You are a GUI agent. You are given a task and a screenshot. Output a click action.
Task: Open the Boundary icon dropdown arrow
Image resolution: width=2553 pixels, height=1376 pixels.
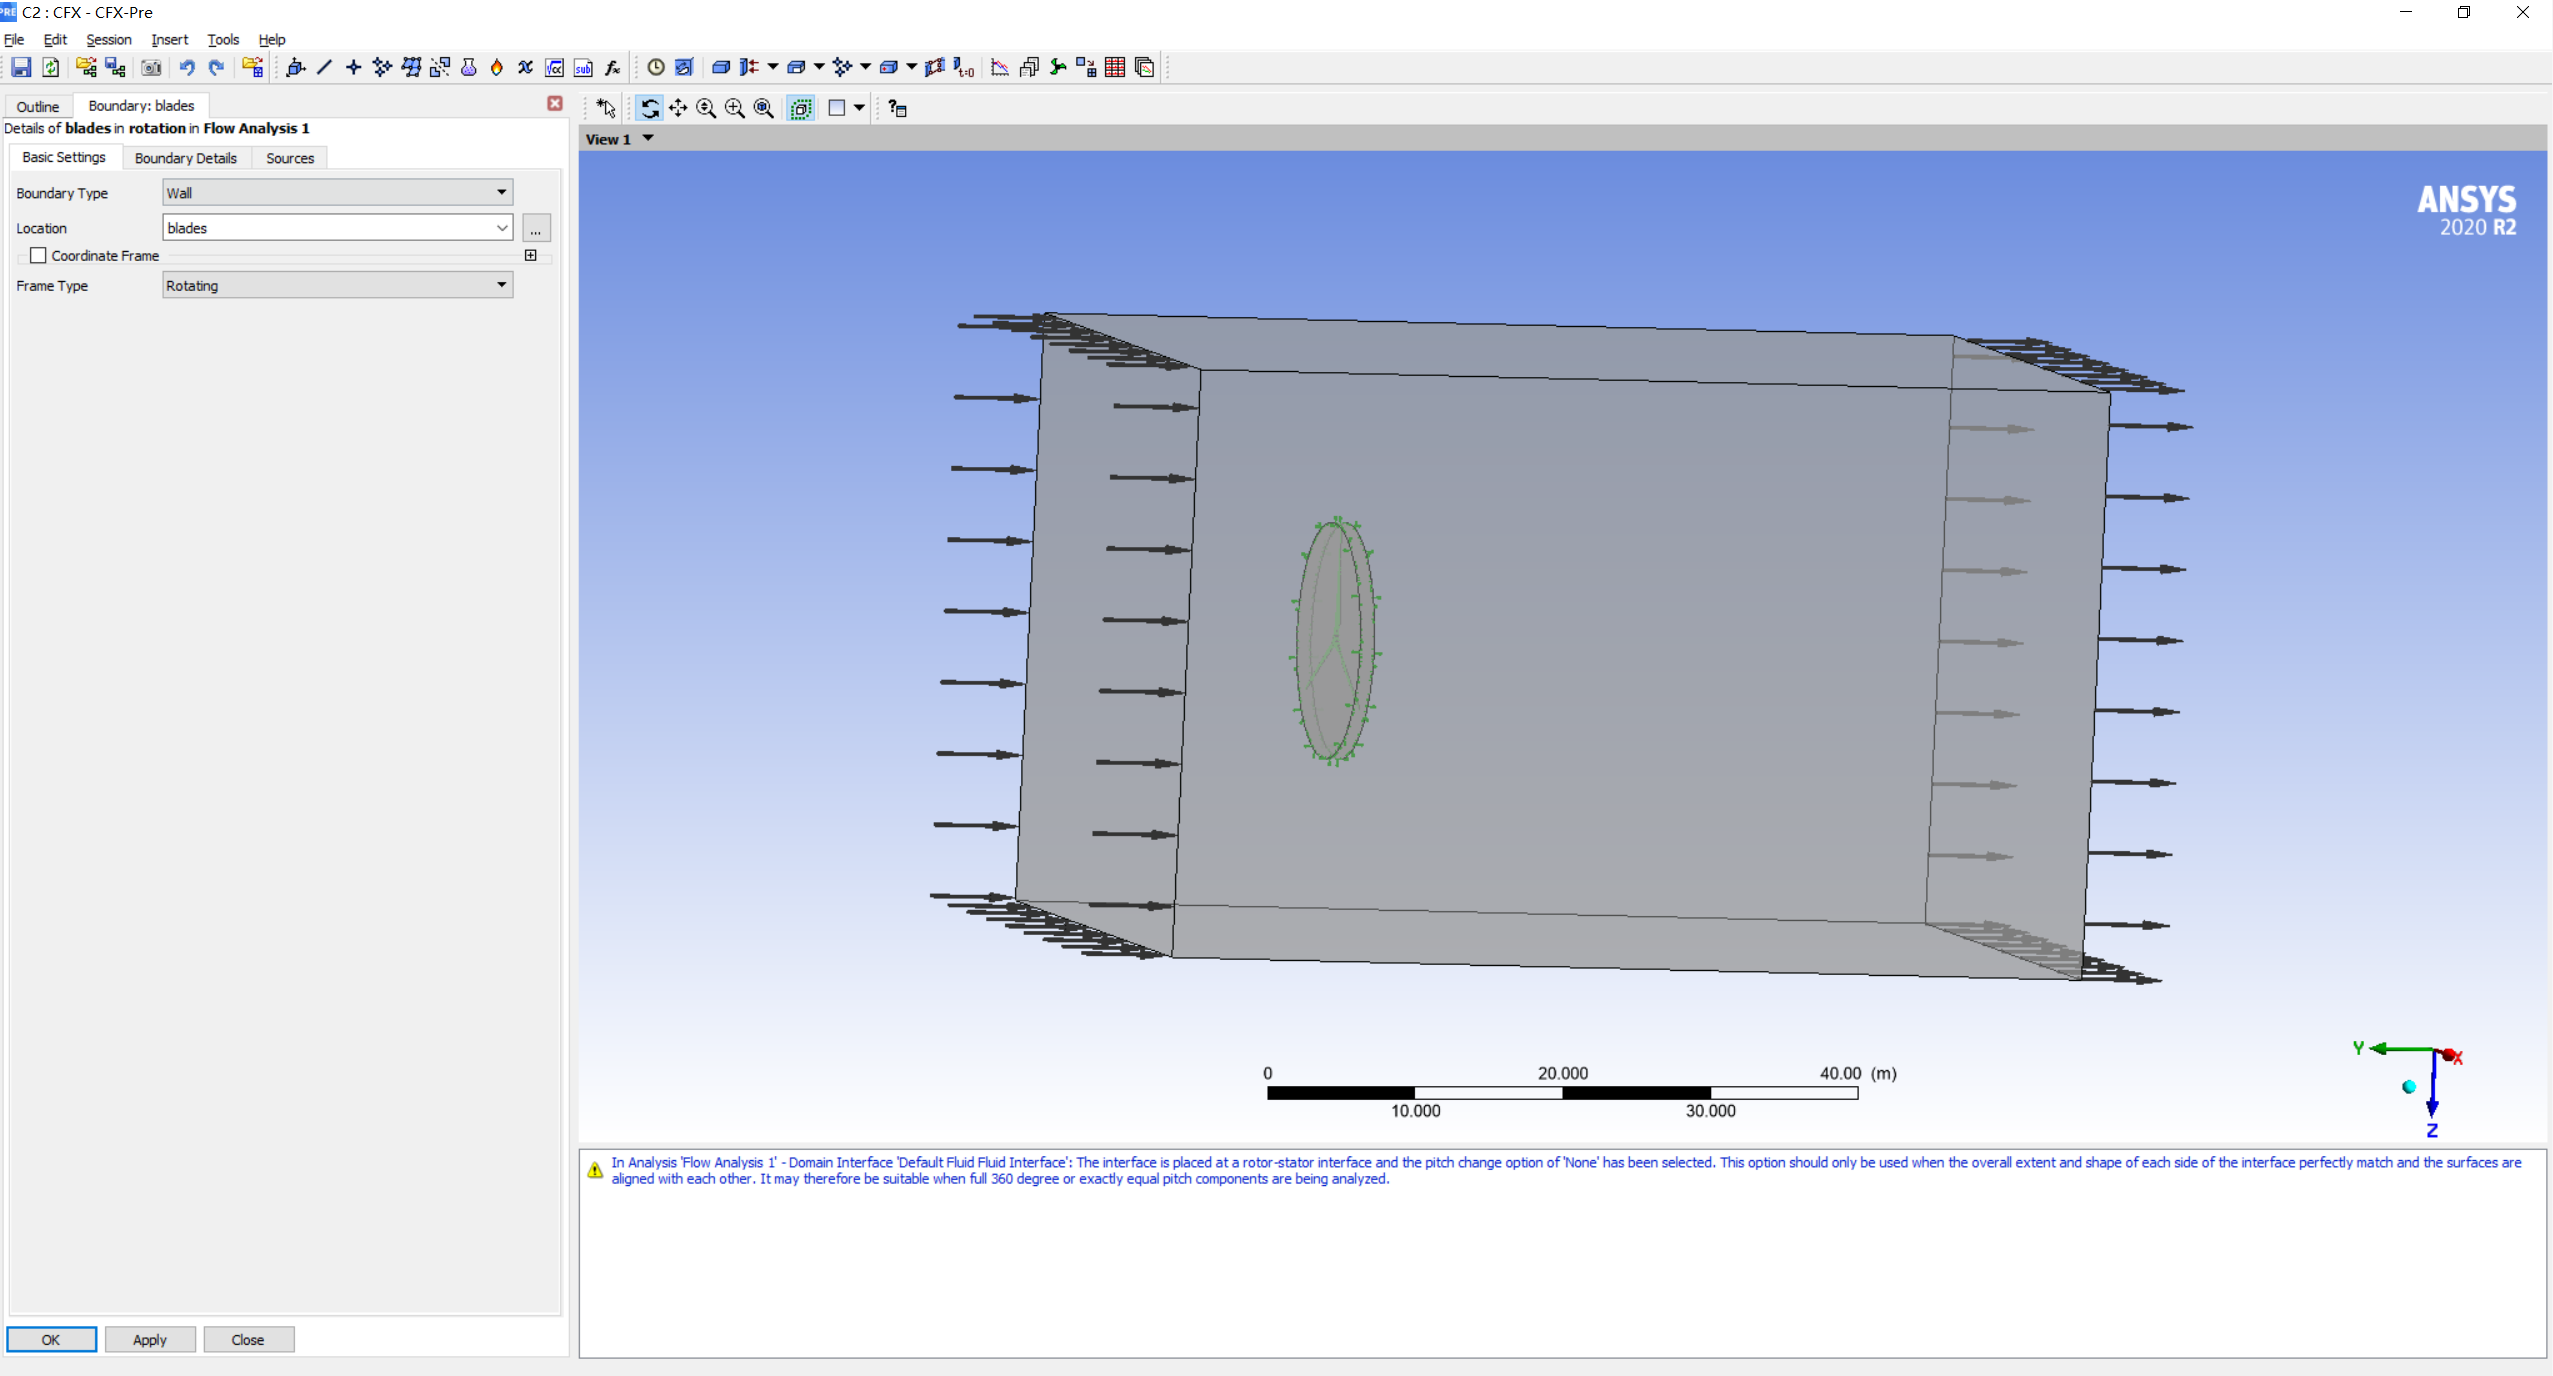(773, 67)
